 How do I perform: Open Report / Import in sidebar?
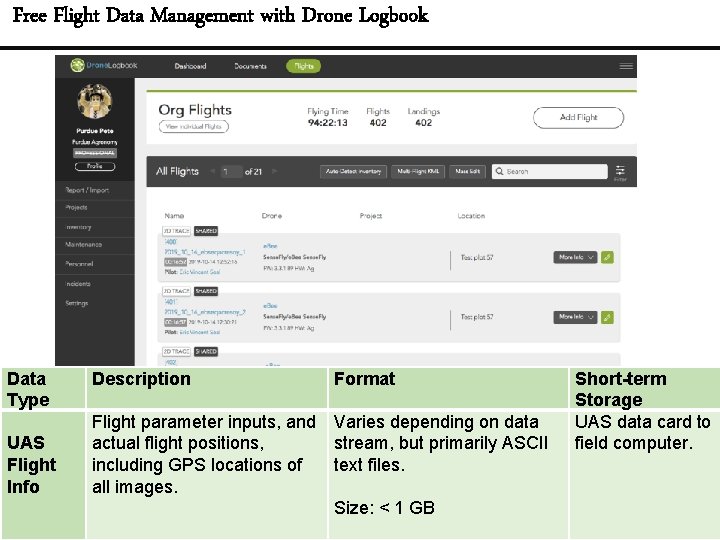coord(87,190)
